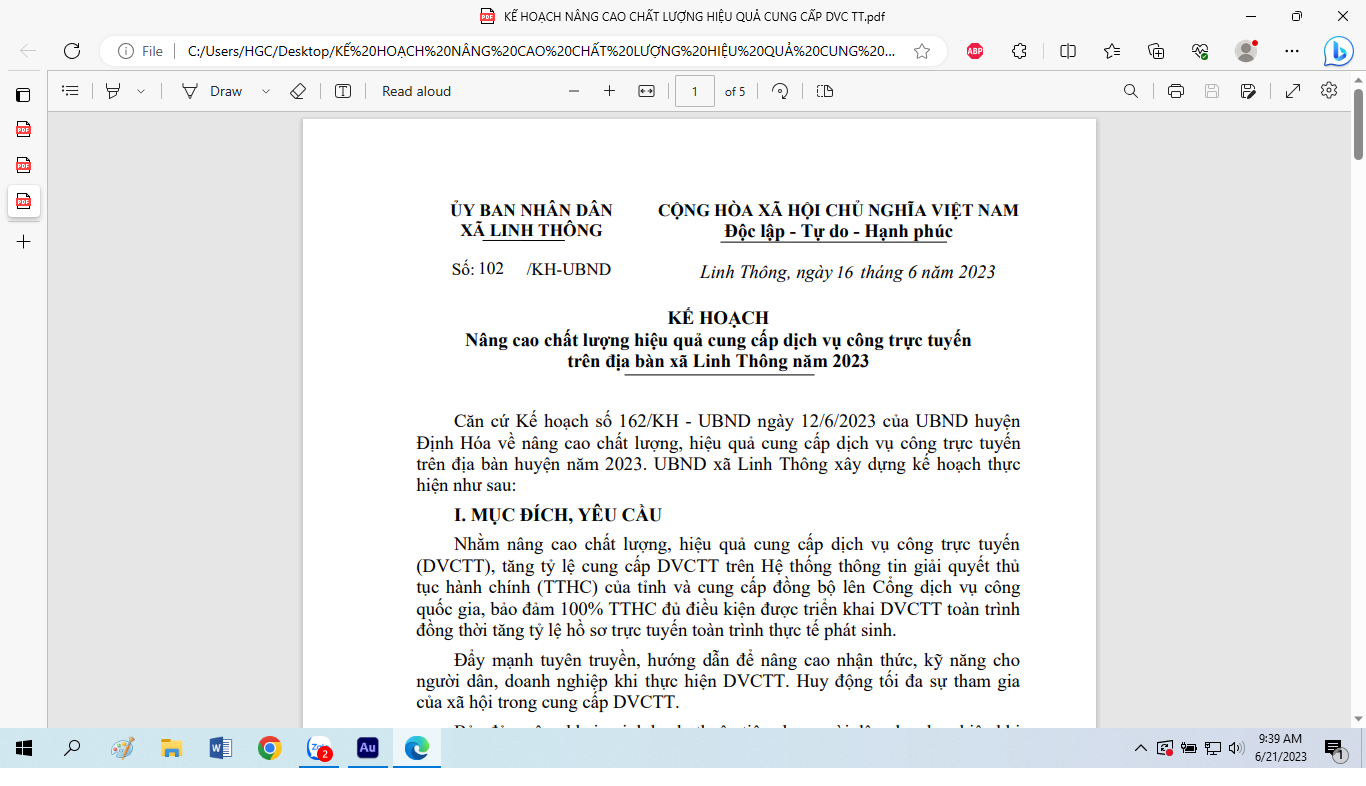Toggle Split screen
Viewport: 1366px width, 786px height.
coord(1068,51)
